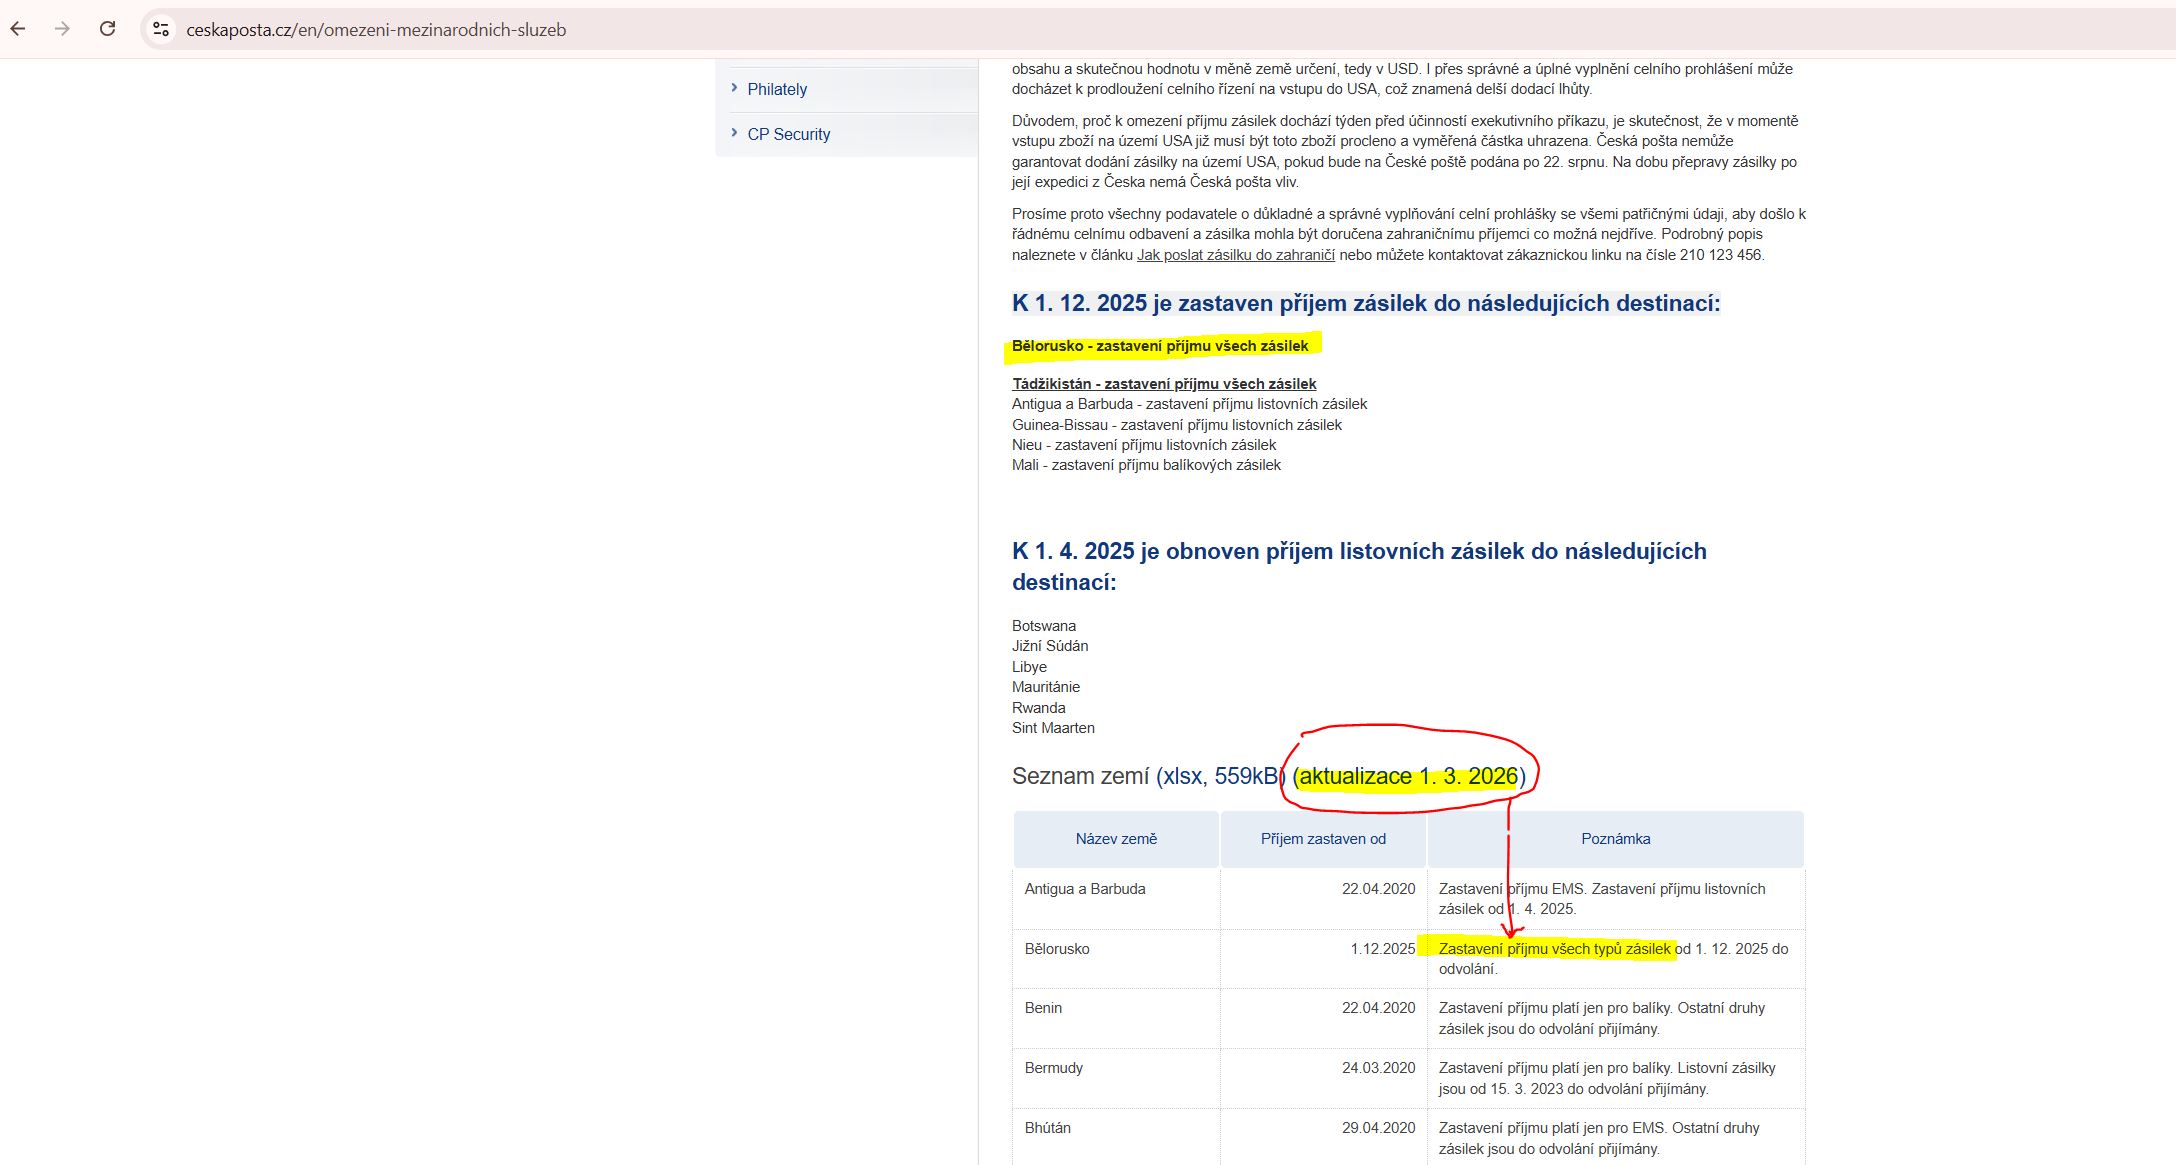Screen dimensions: 2176x1165
Task: Click the browser forward arrow
Action: point(62,29)
